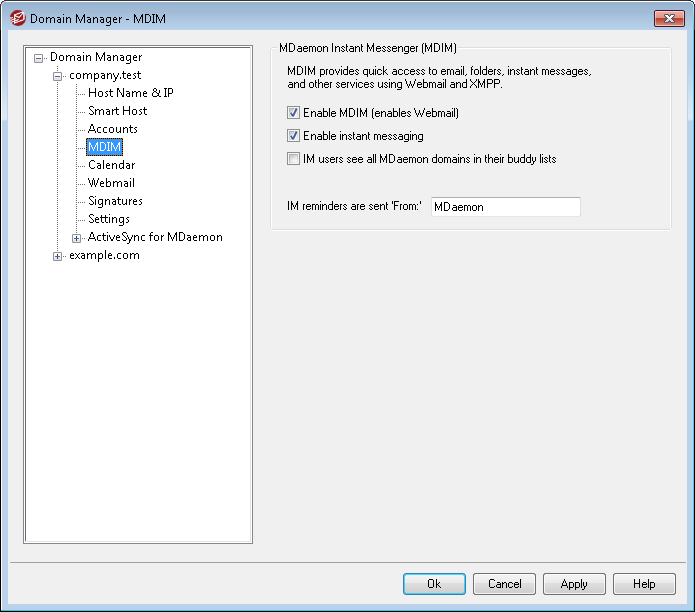Collapse the company.test domain node
Image resolution: width=695 pixels, height=612 pixels.
coord(57,76)
